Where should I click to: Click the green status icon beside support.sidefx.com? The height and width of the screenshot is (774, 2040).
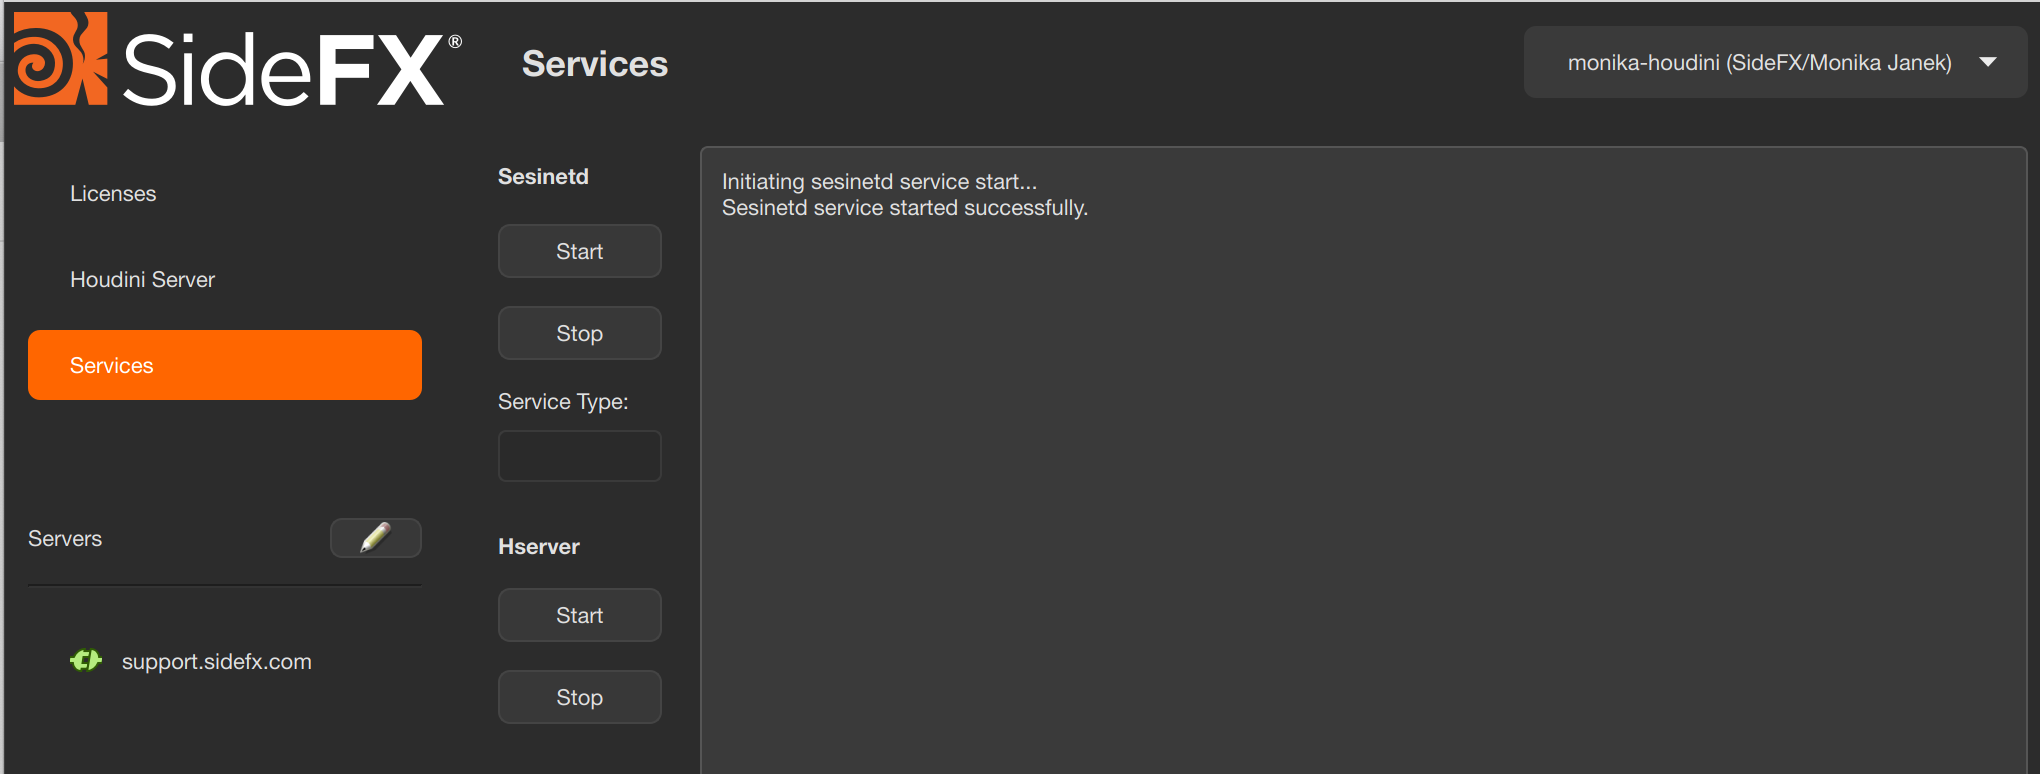tap(86, 660)
